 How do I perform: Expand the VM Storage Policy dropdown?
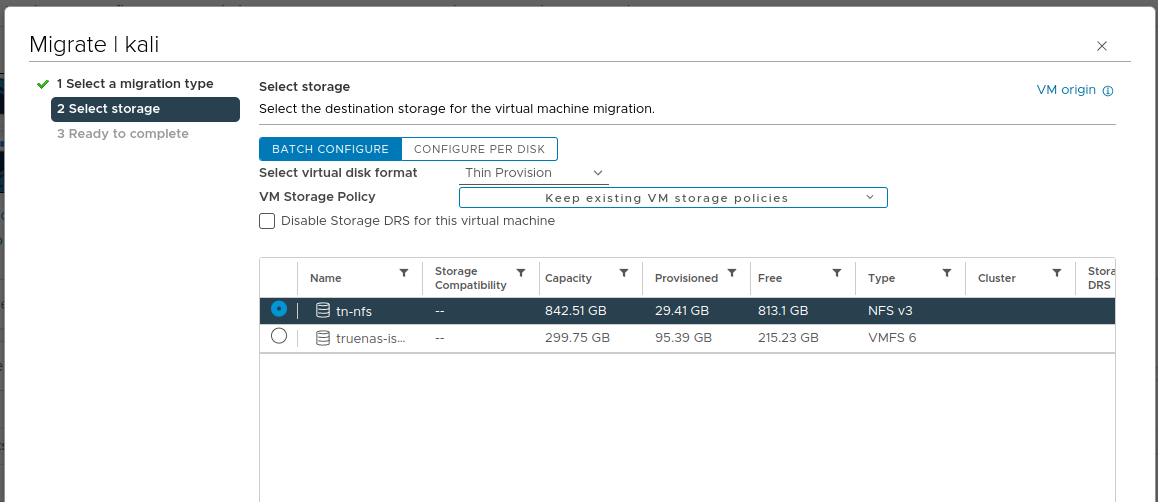click(672, 198)
